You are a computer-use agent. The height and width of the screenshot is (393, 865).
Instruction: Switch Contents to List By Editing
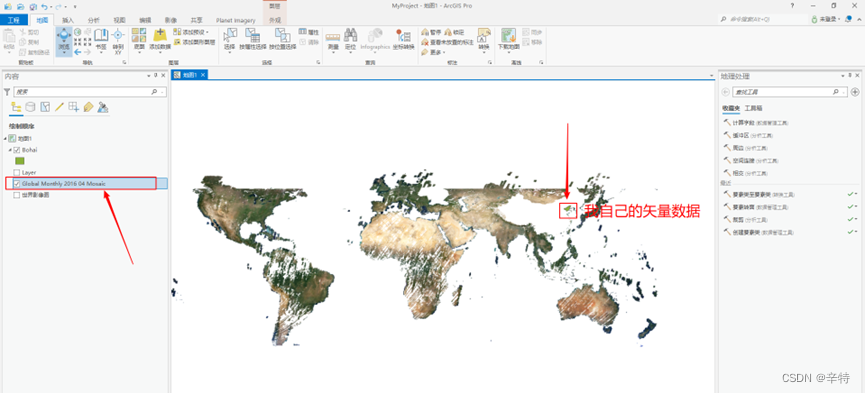pyautogui.click(x=59, y=107)
